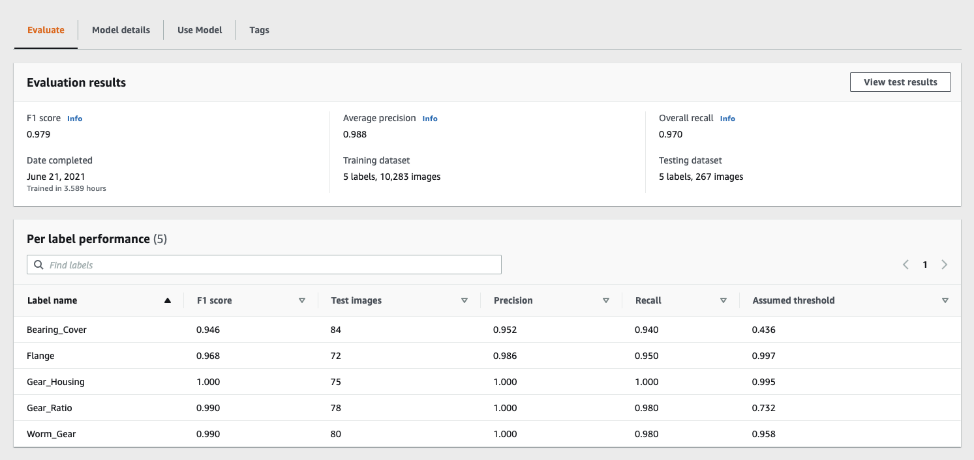Select the Evaluate tab
974x460 pixels.
[x=46, y=30]
